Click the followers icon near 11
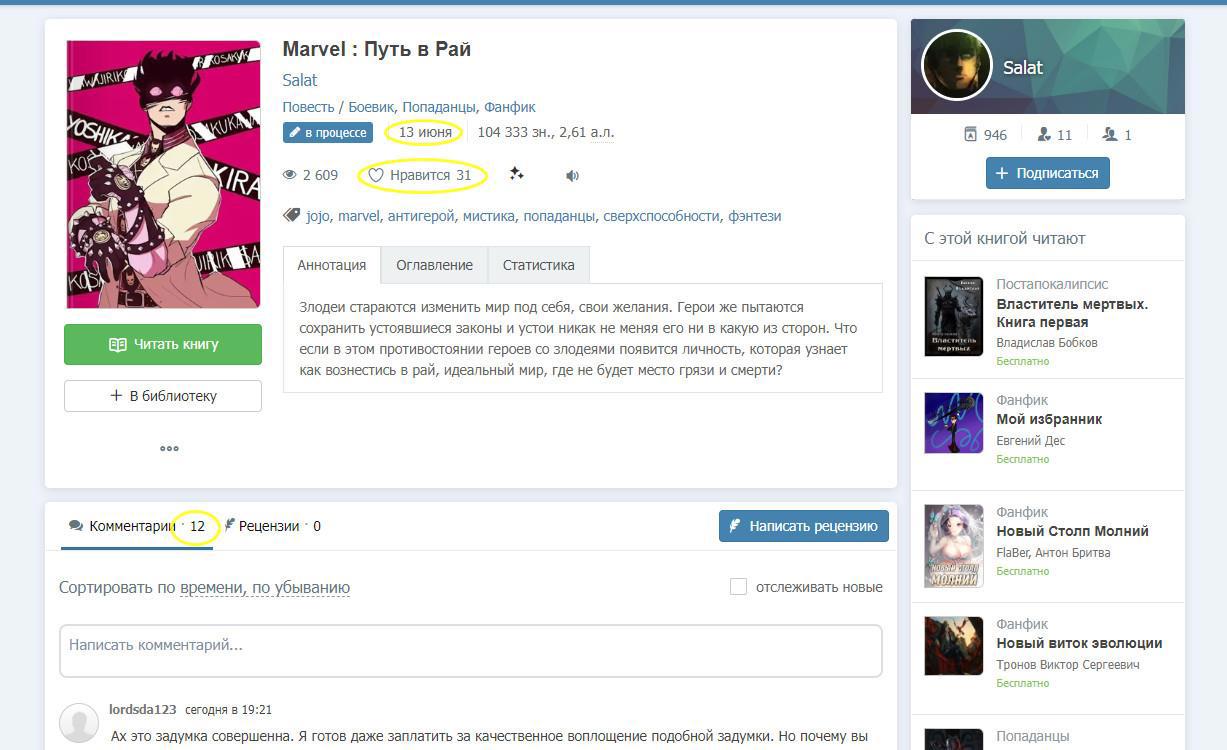This screenshot has width=1227, height=750. click(1044, 134)
